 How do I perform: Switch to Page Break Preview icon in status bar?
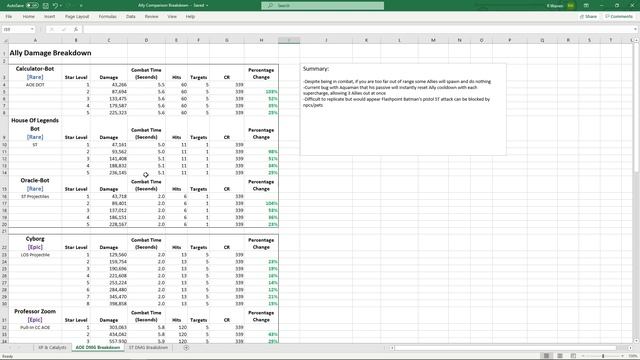(573, 356)
